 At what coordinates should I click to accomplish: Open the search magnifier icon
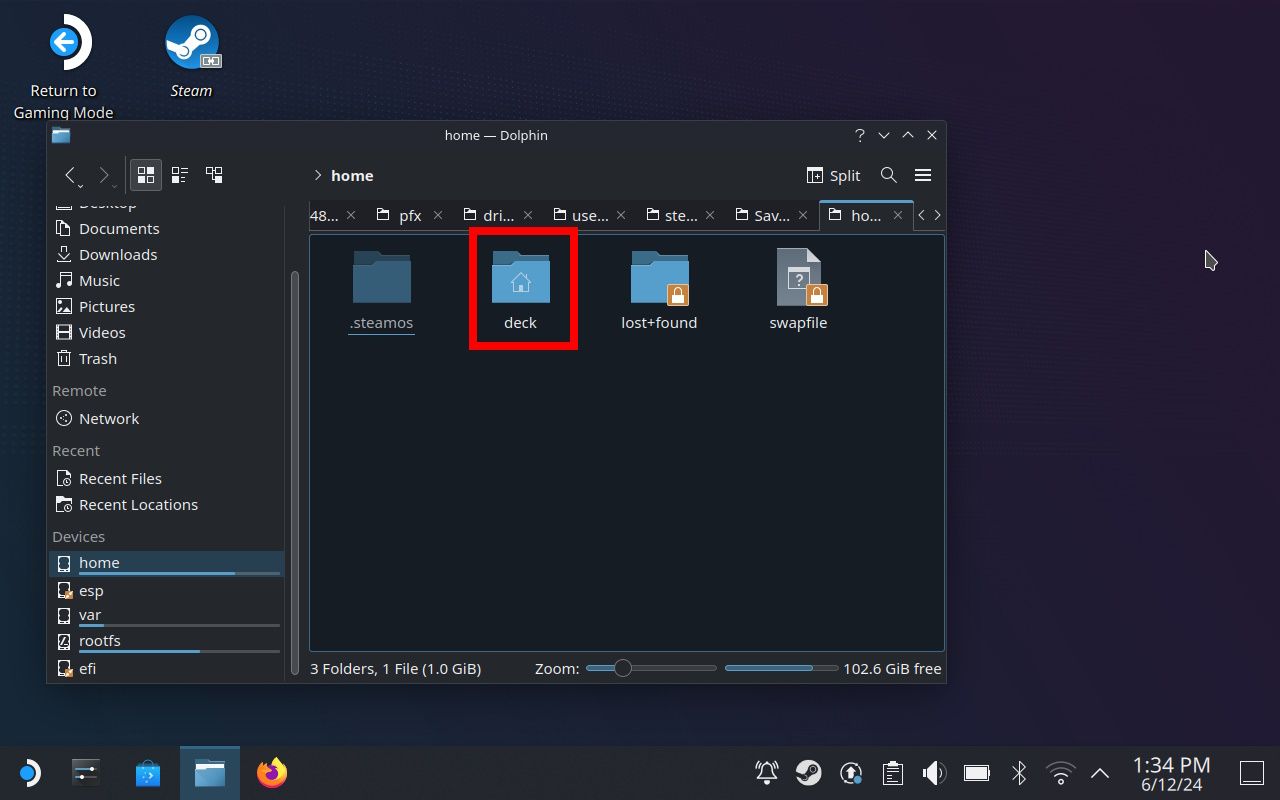click(888, 175)
